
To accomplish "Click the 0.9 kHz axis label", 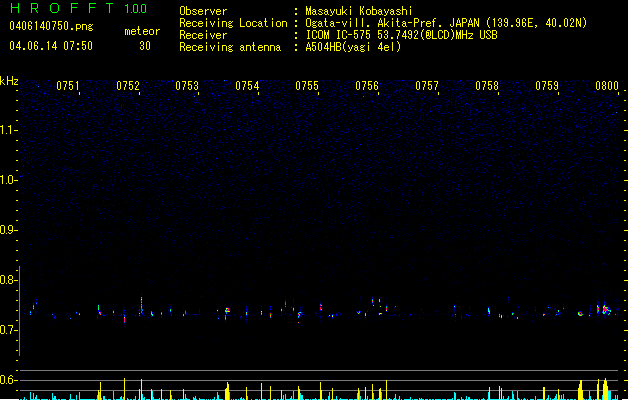I will [x=8, y=230].
